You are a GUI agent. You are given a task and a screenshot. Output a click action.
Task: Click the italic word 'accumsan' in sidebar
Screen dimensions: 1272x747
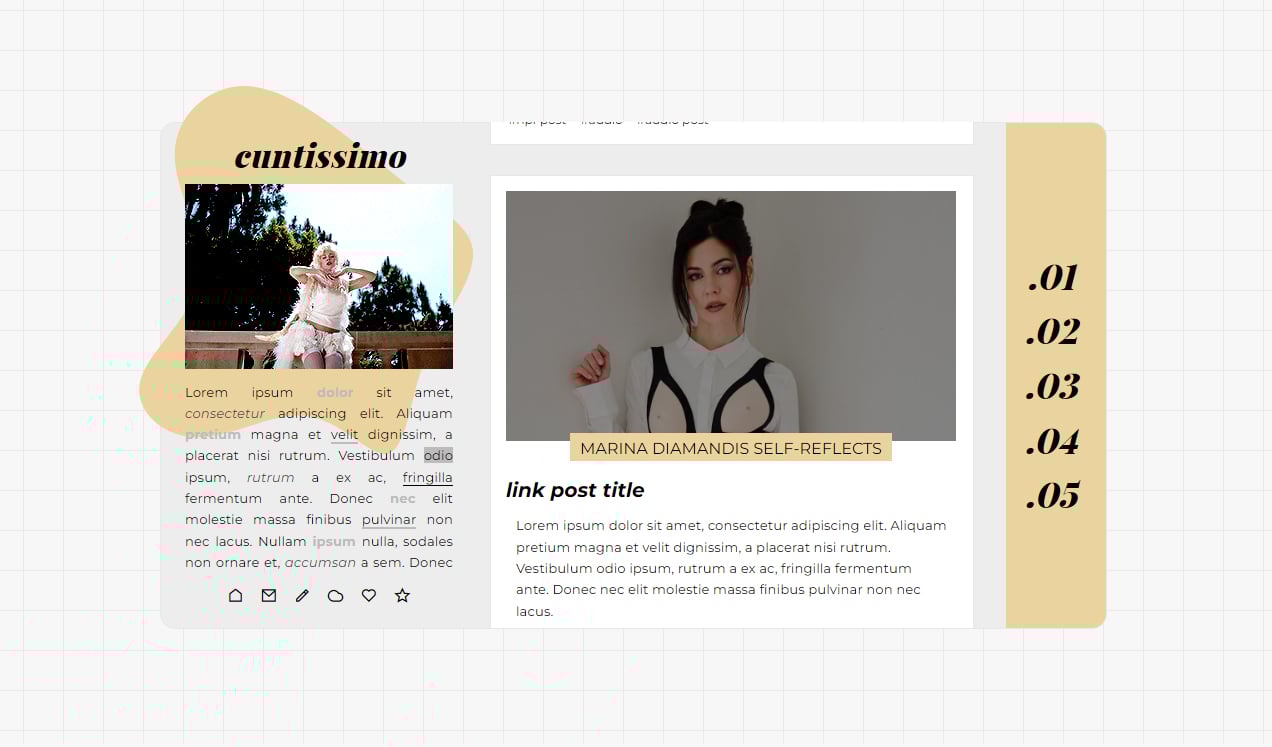[x=320, y=563]
